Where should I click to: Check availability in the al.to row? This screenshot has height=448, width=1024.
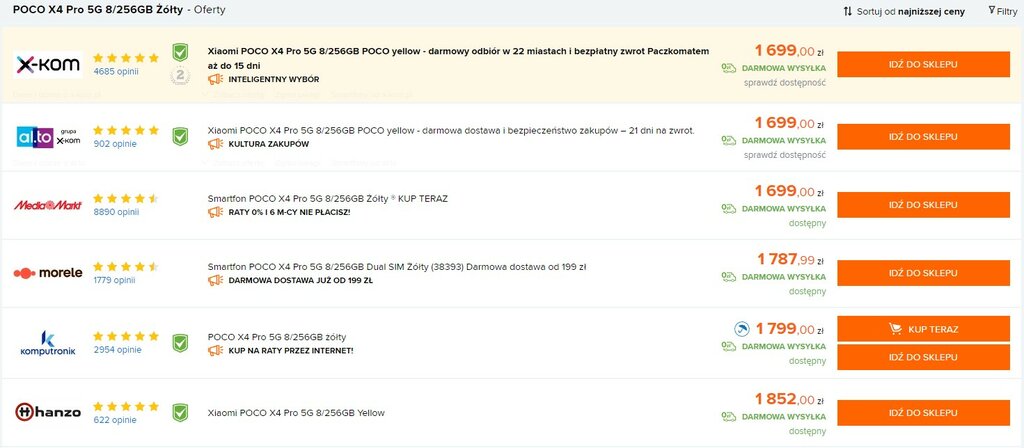tap(784, 155)
